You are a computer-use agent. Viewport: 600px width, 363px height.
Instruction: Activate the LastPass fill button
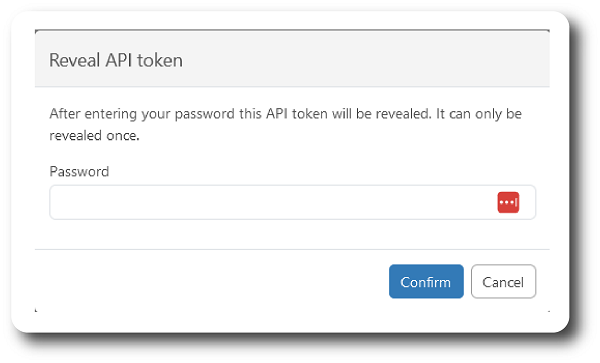coord(508,202)
